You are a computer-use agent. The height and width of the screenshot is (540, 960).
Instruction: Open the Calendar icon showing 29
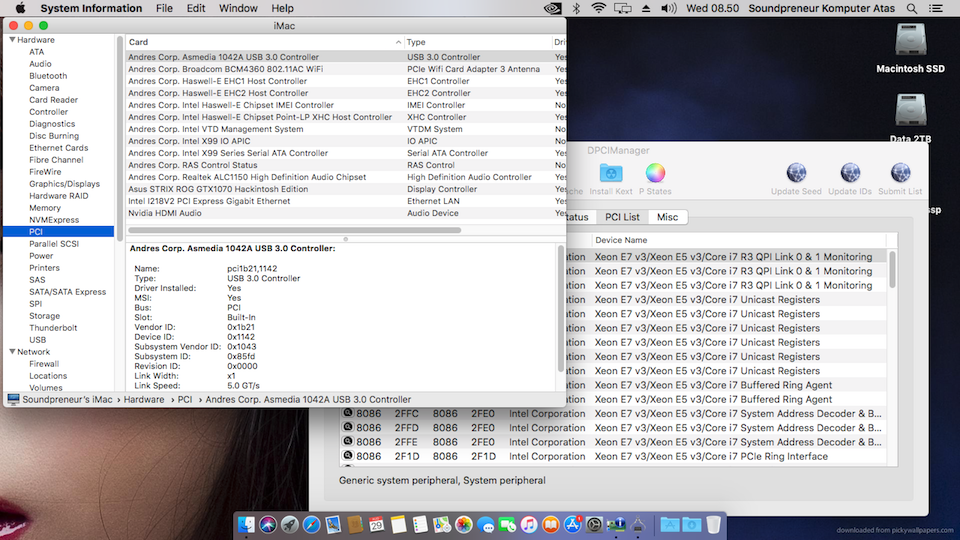(x=377, y=525)
